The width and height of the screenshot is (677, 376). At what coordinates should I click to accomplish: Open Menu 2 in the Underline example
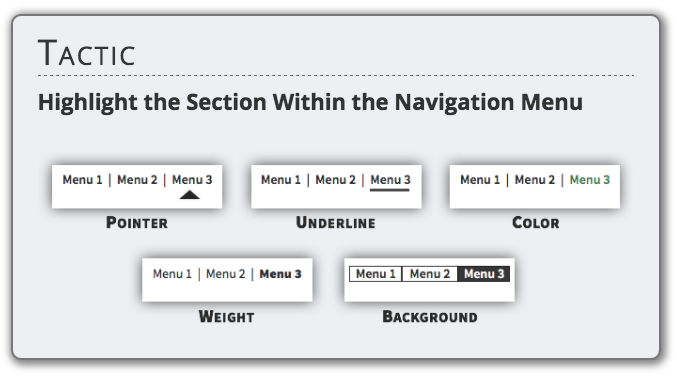(x=335, y=180)
